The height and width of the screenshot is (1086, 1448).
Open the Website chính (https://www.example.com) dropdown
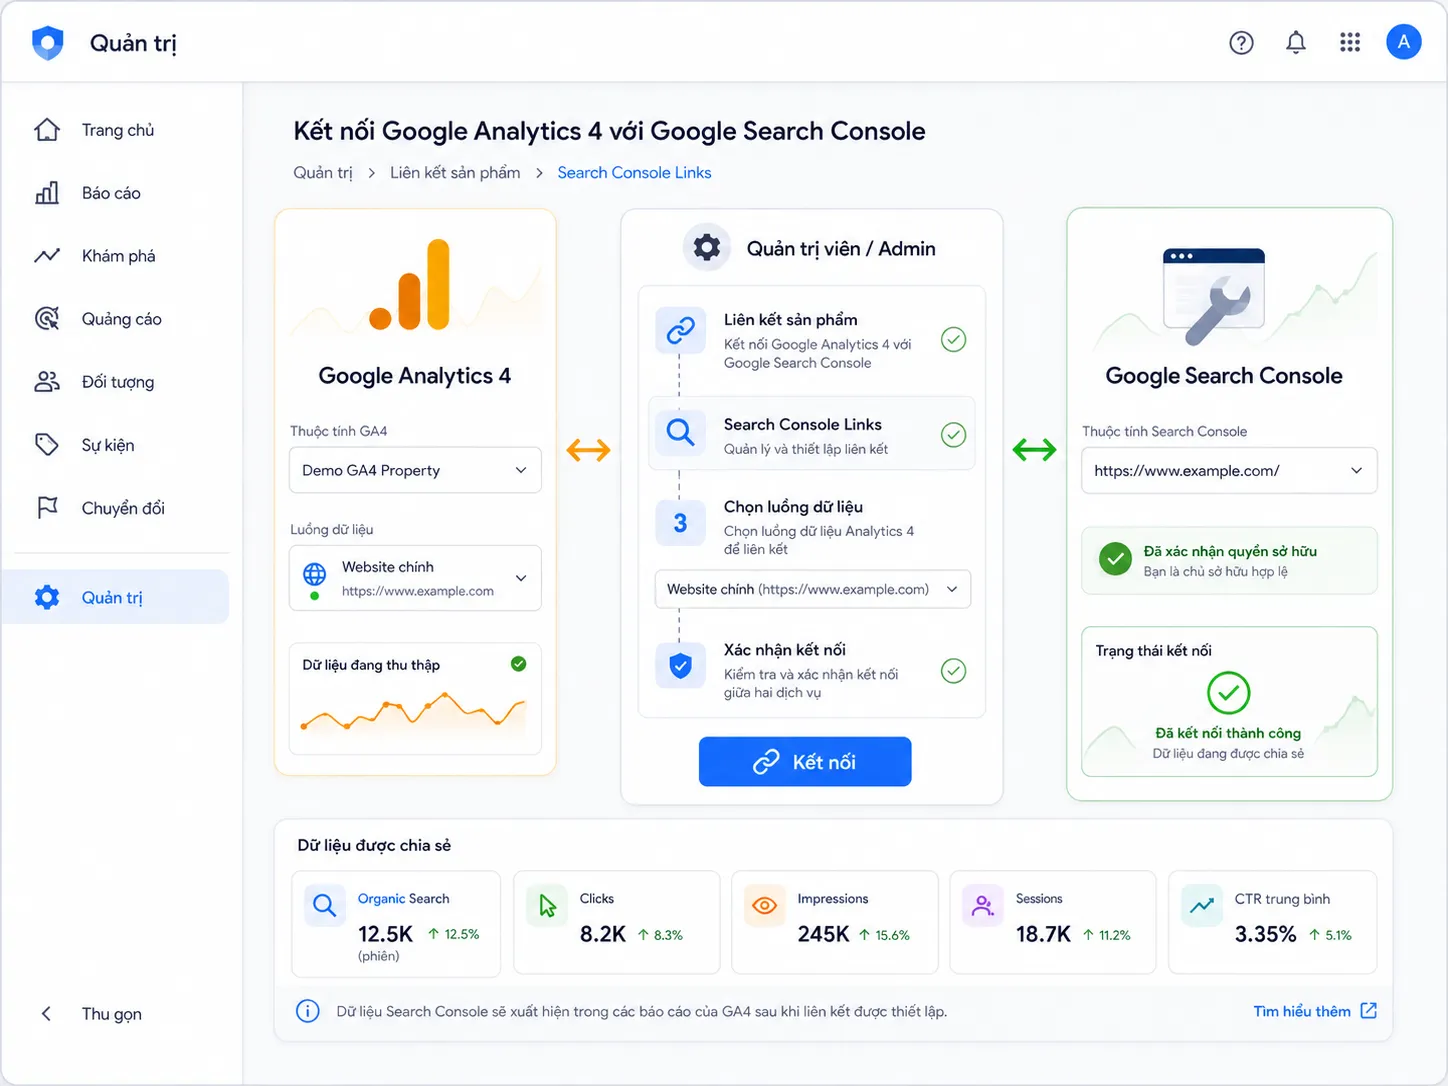(x=813, y=589)
